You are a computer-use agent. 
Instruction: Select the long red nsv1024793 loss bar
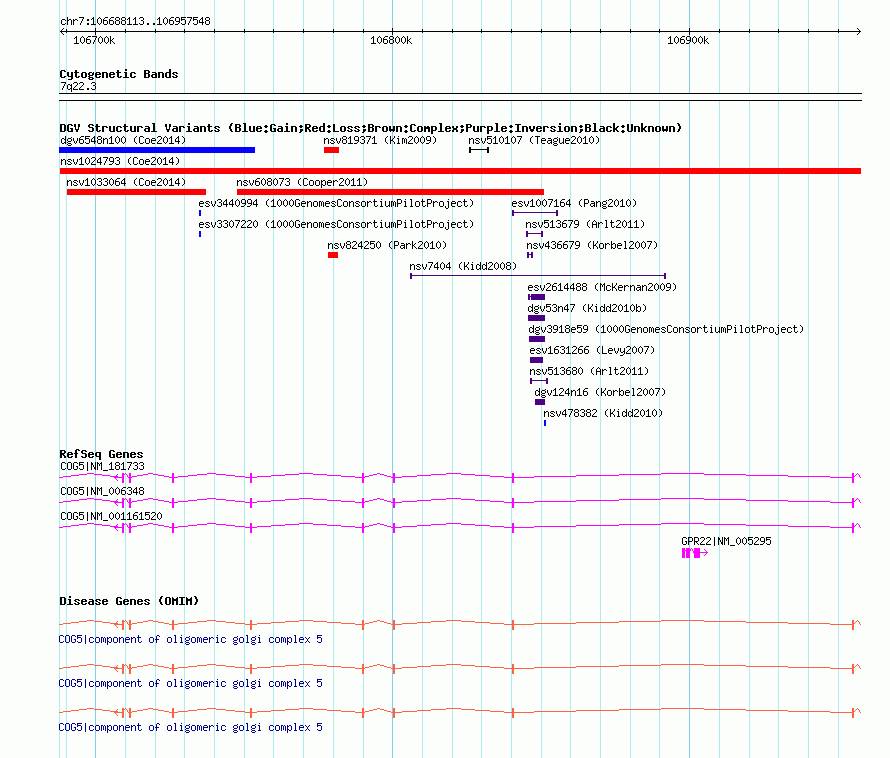tap(460, 171)
